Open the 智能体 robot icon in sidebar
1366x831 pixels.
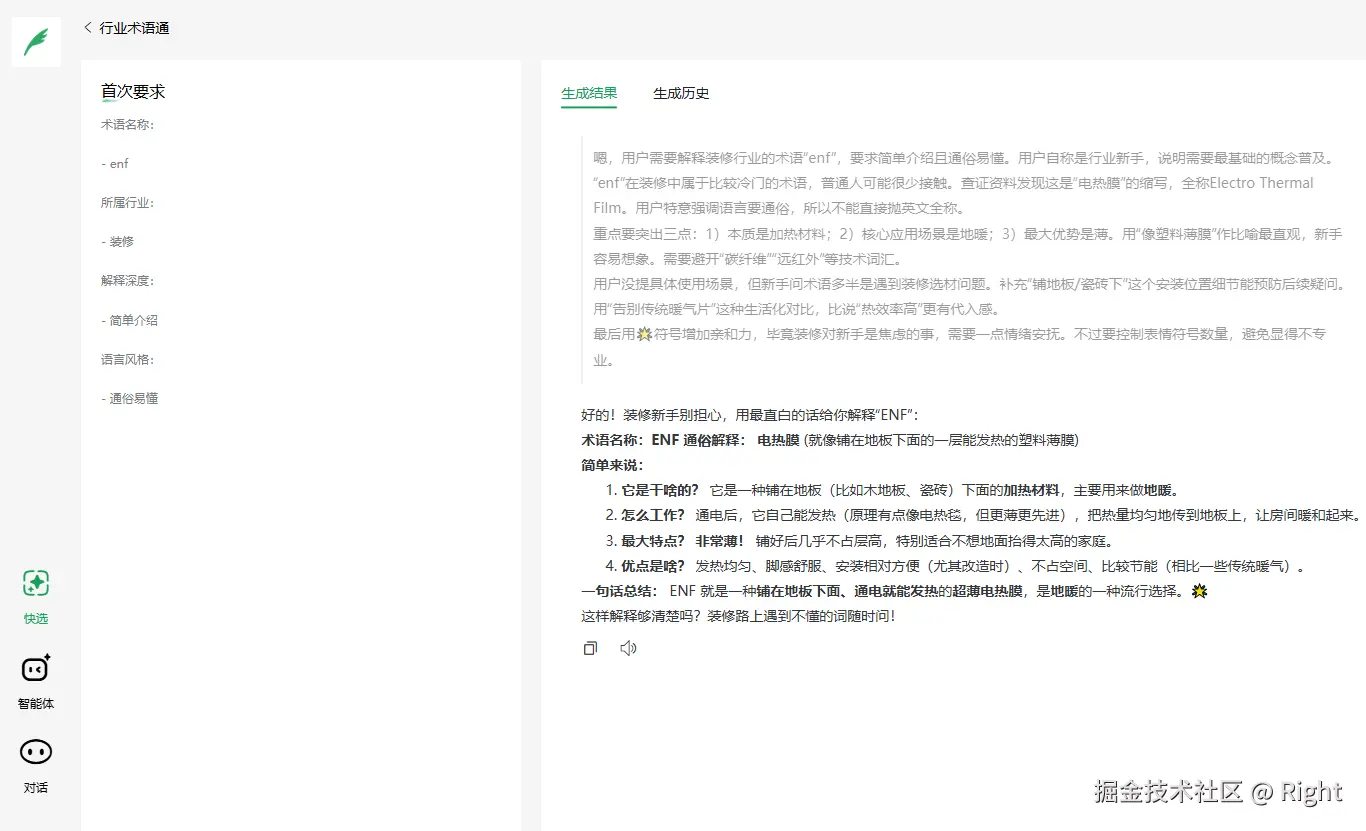[35, 669]
